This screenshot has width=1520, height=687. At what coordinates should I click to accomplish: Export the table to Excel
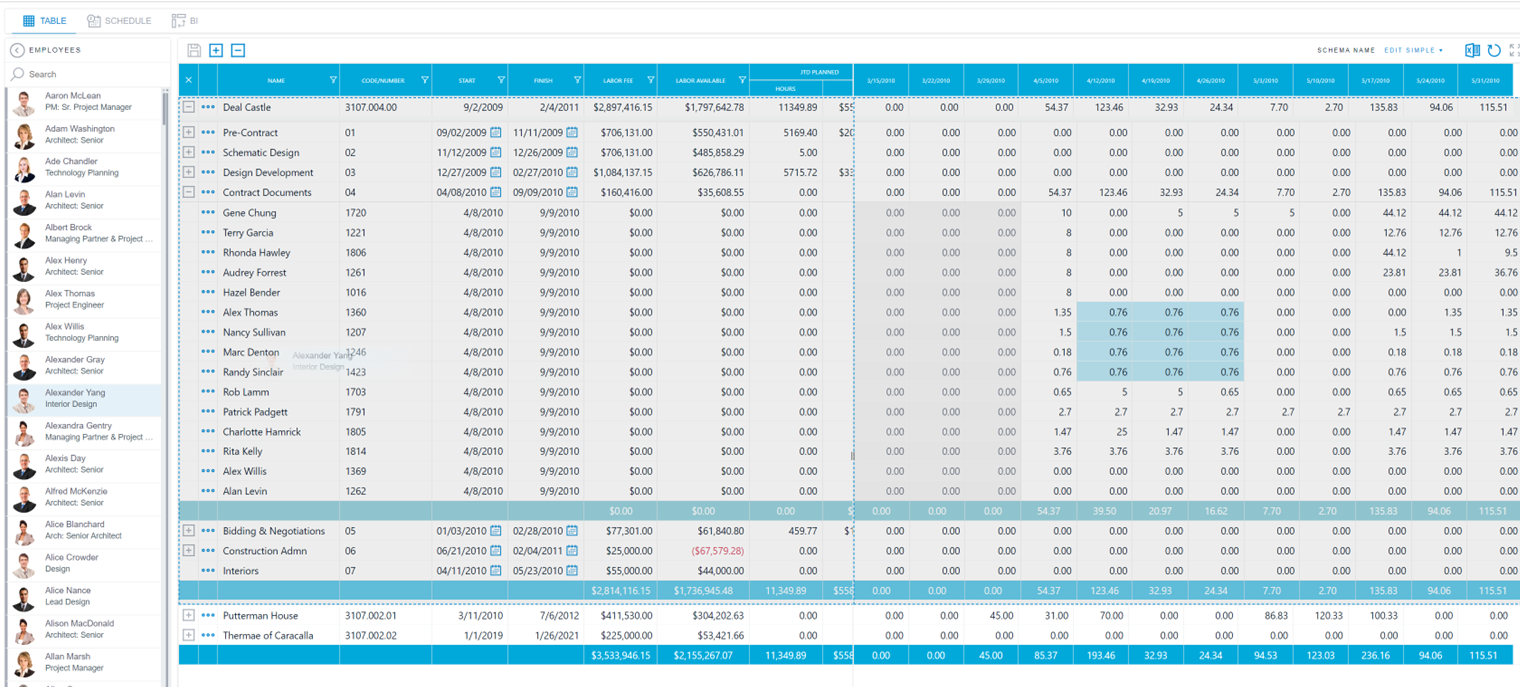click(1472, 50)
